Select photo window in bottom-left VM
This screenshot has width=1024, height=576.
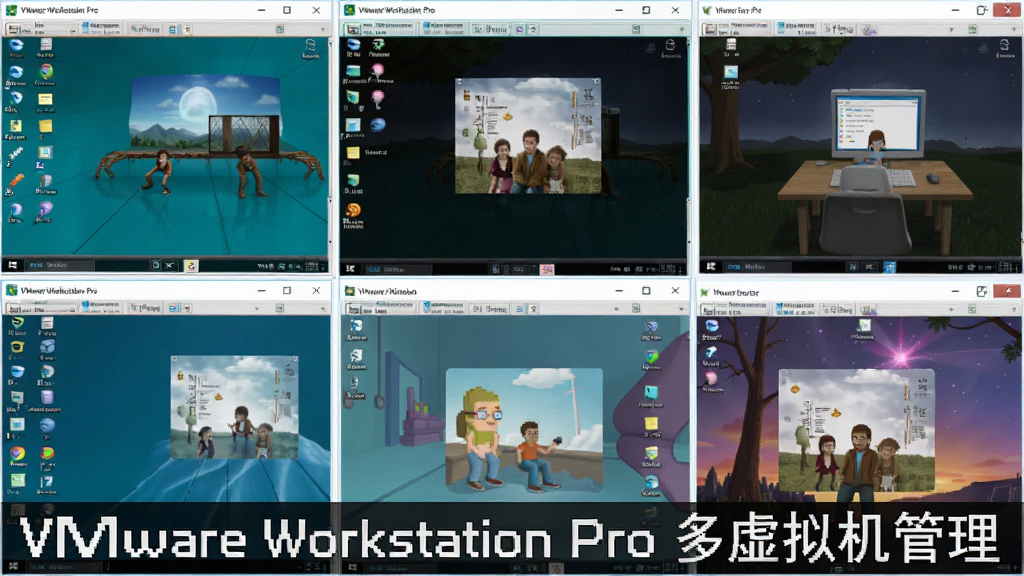point(234,408)
